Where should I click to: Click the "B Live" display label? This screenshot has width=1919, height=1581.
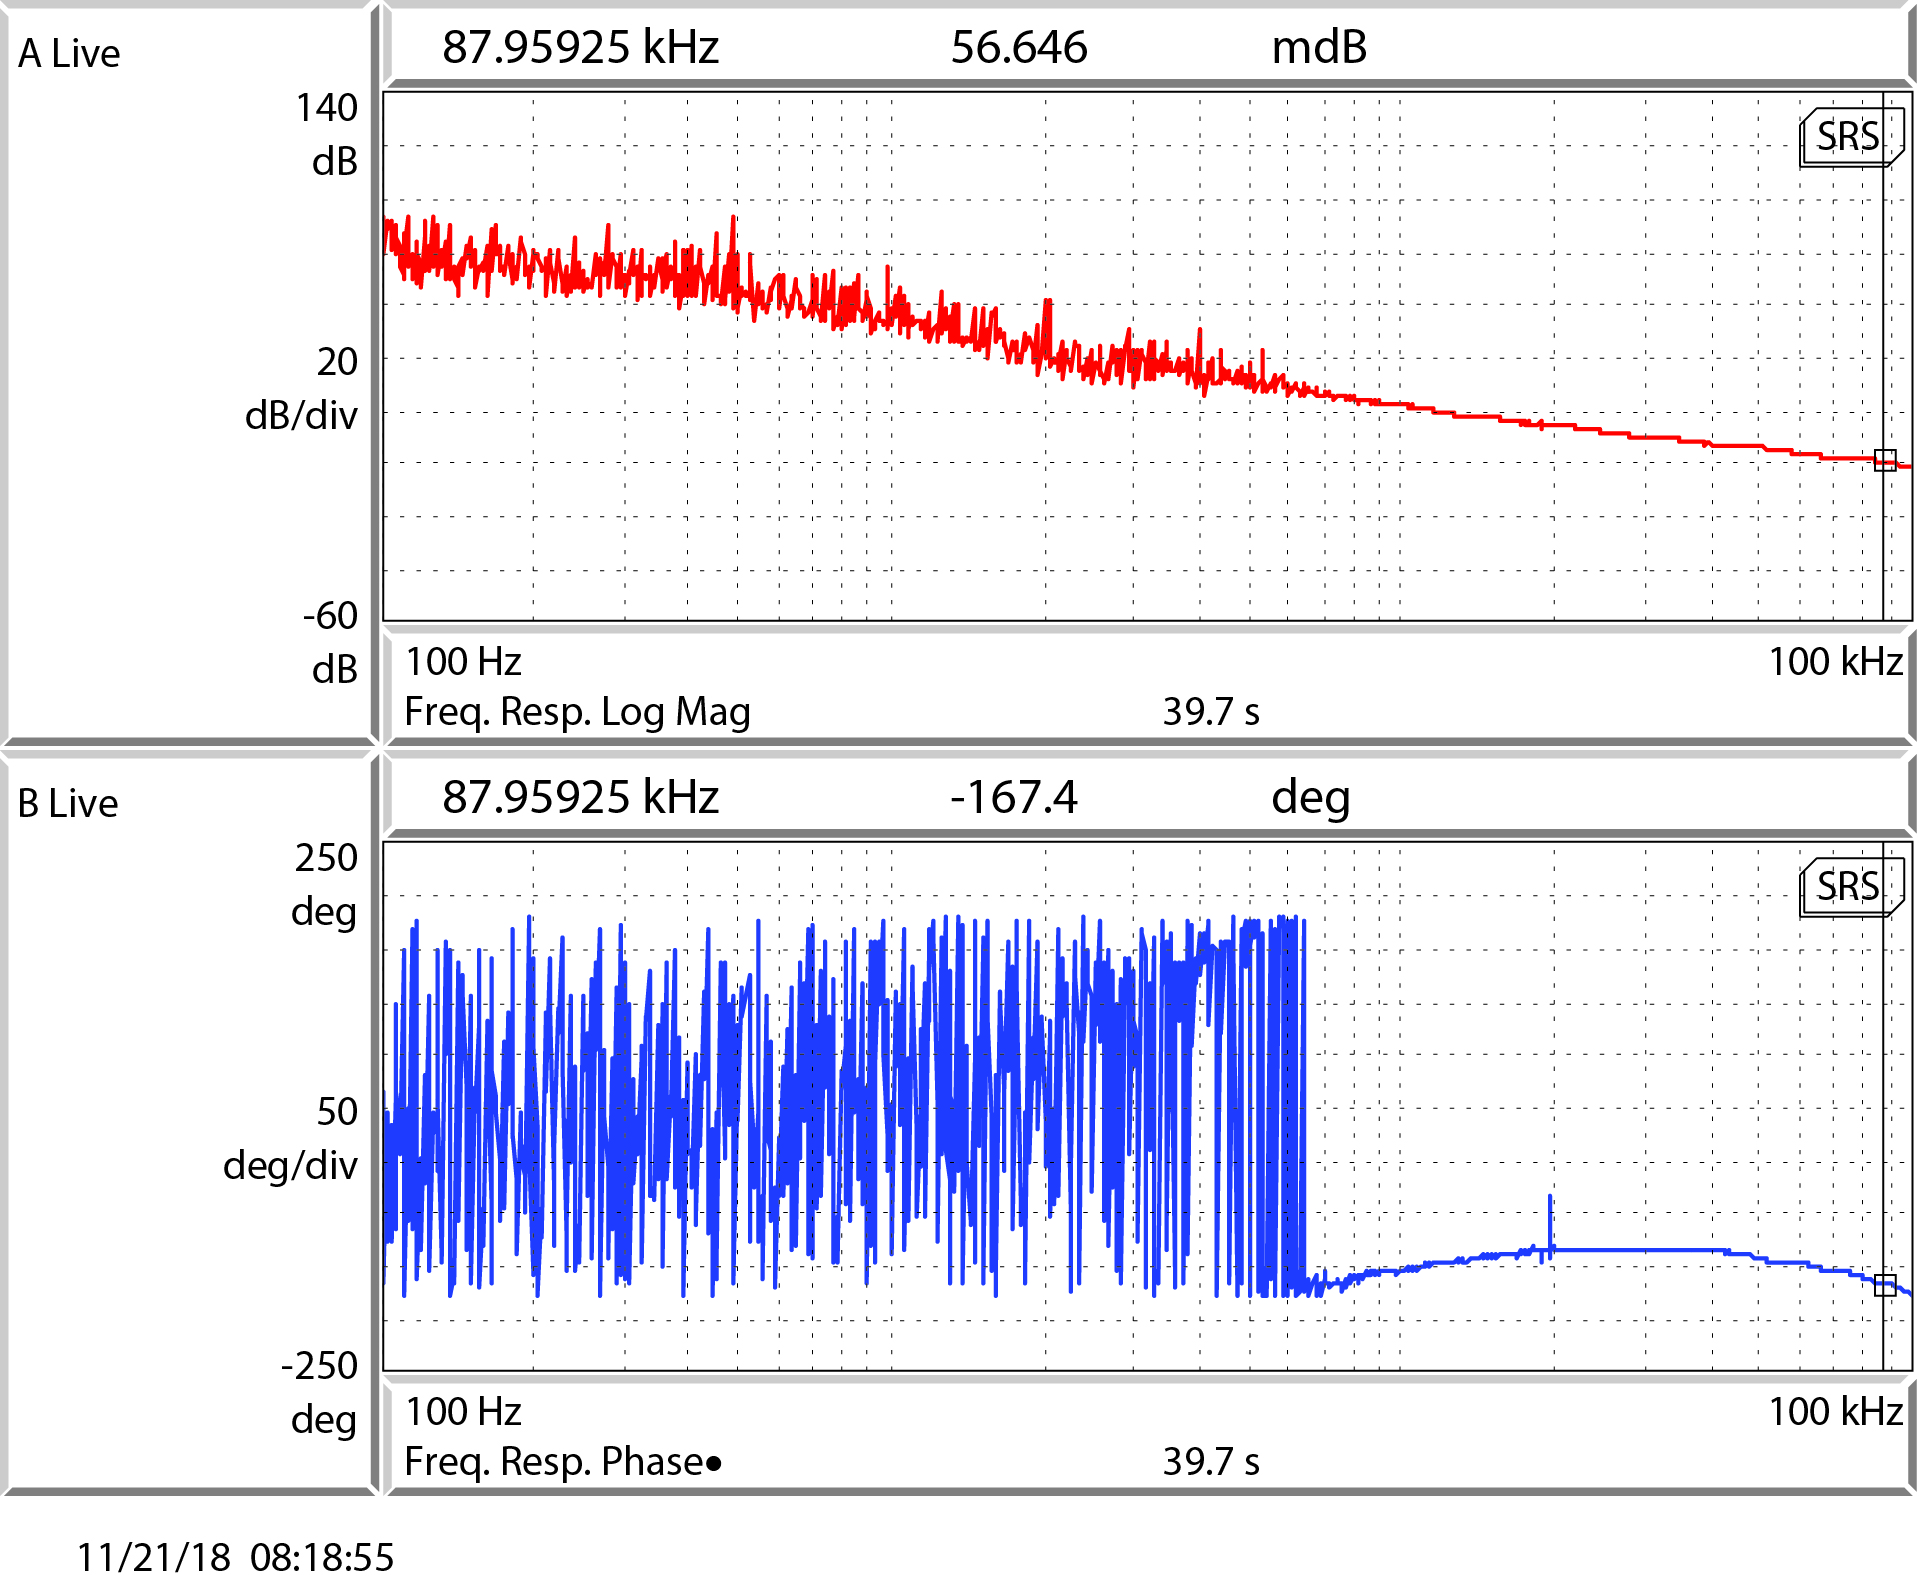pyautogui.click(x=68, y=804)
